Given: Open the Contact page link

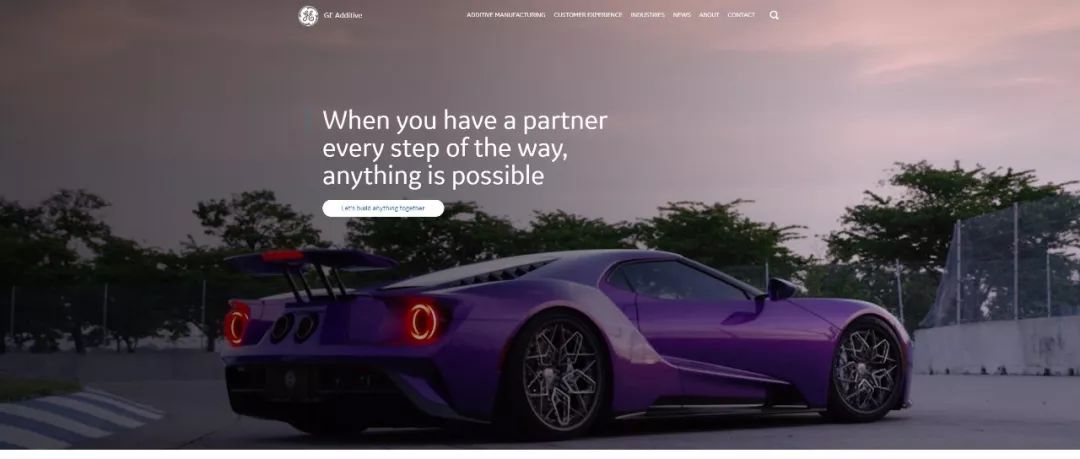Looking at the screenshot, I should coord(741,15).
